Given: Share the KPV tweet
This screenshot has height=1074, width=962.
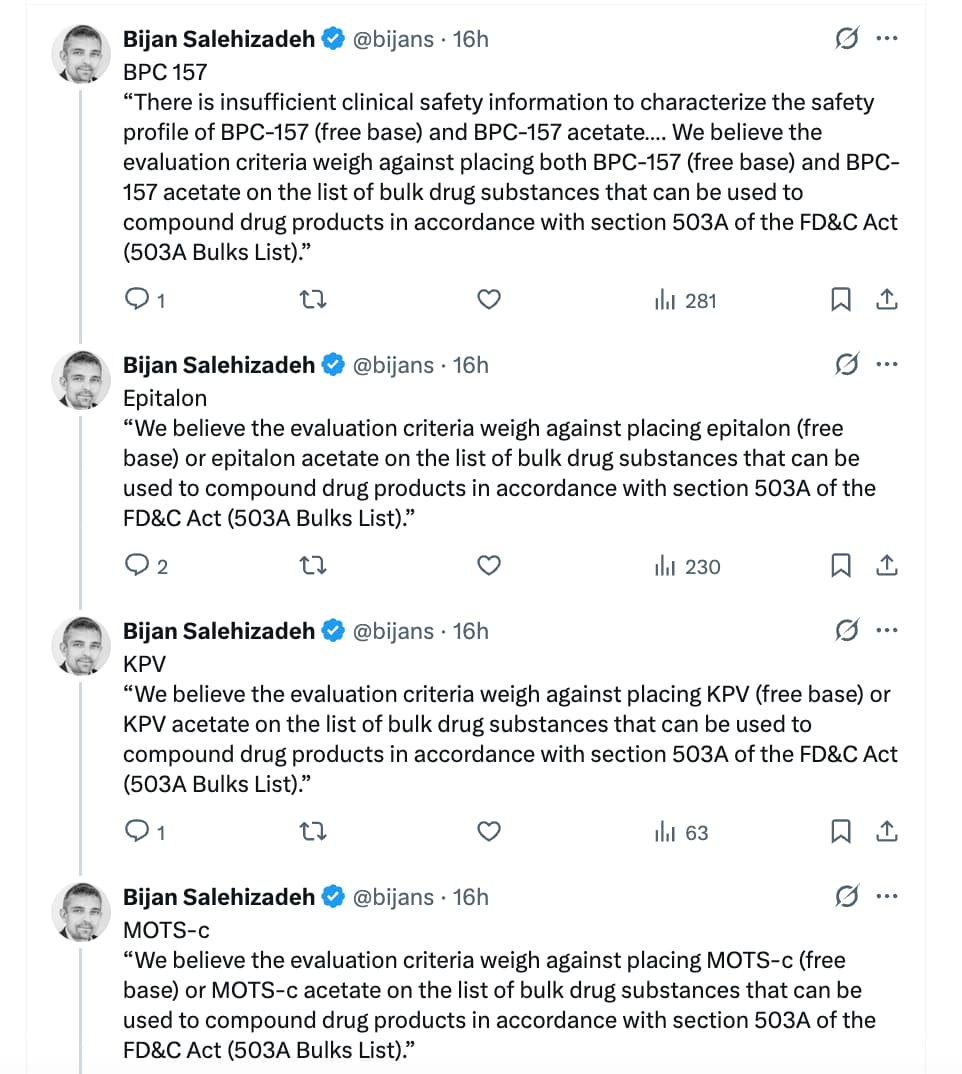Looking at the screenshot, I should click(887, 831).
